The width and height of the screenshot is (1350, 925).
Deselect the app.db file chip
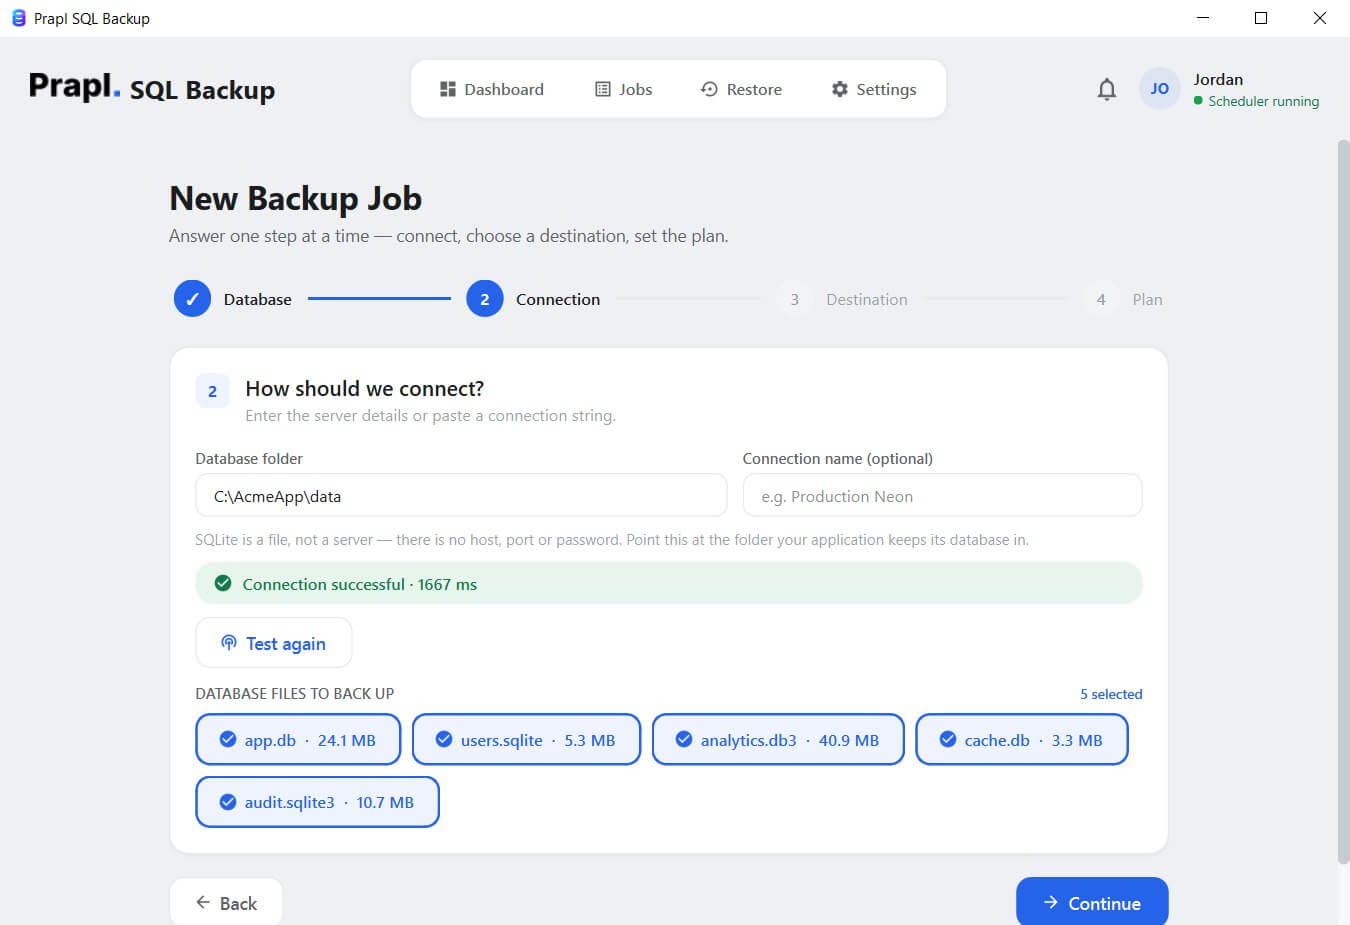(x=298, y=740)
